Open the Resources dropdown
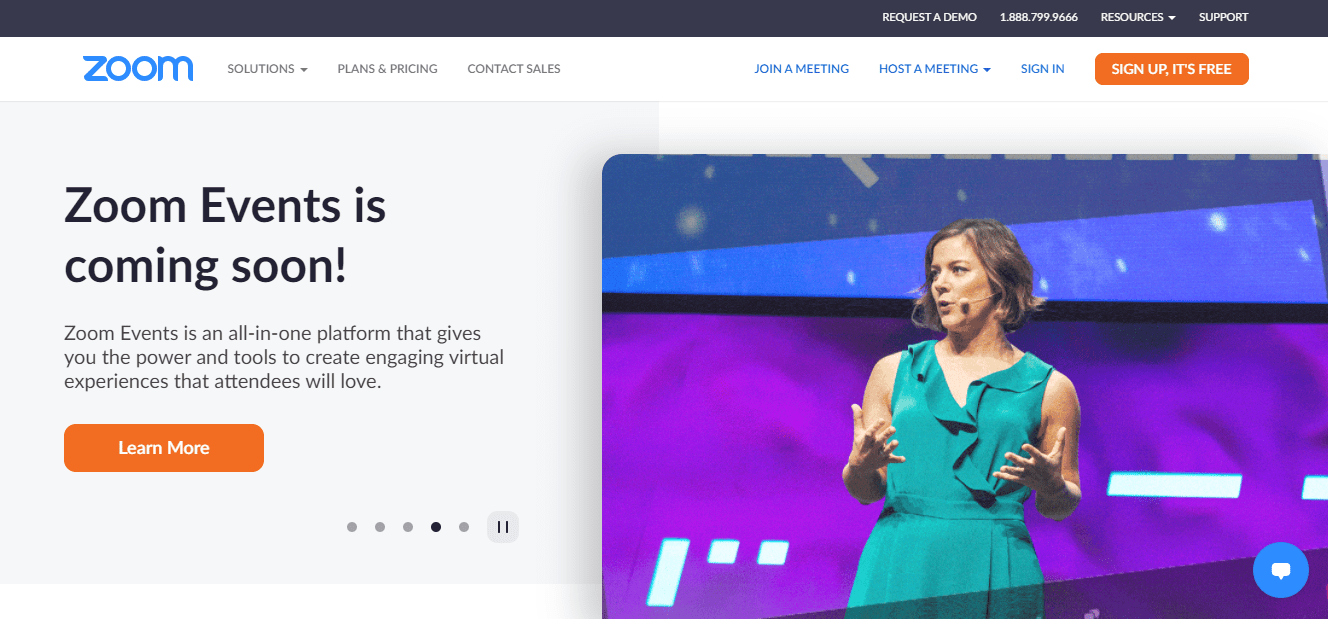 pos(1138,17)
